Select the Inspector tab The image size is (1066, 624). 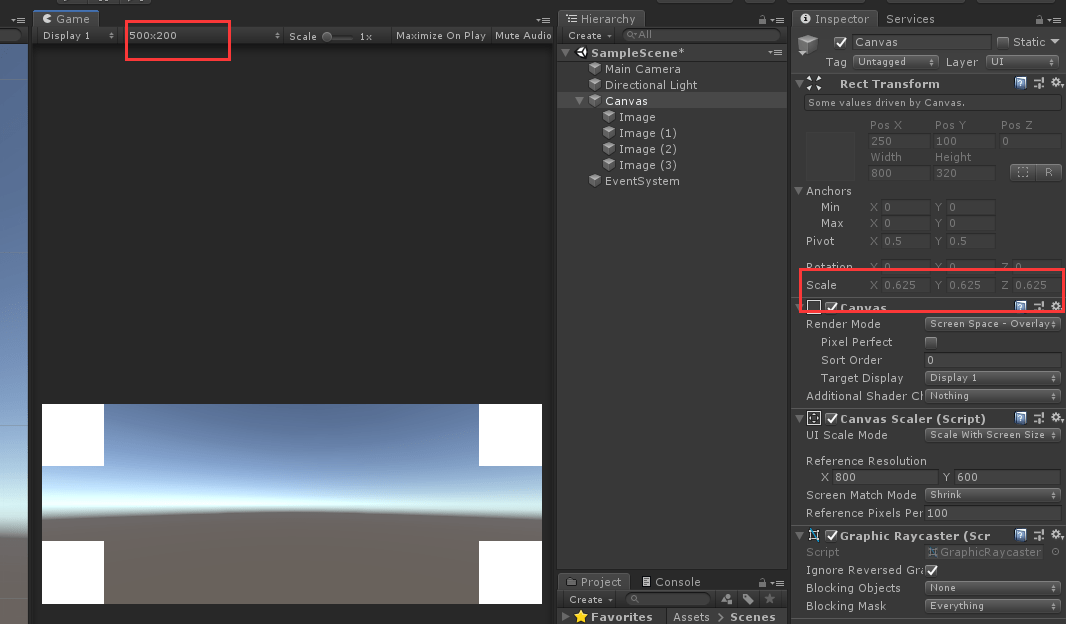[835, 19]
